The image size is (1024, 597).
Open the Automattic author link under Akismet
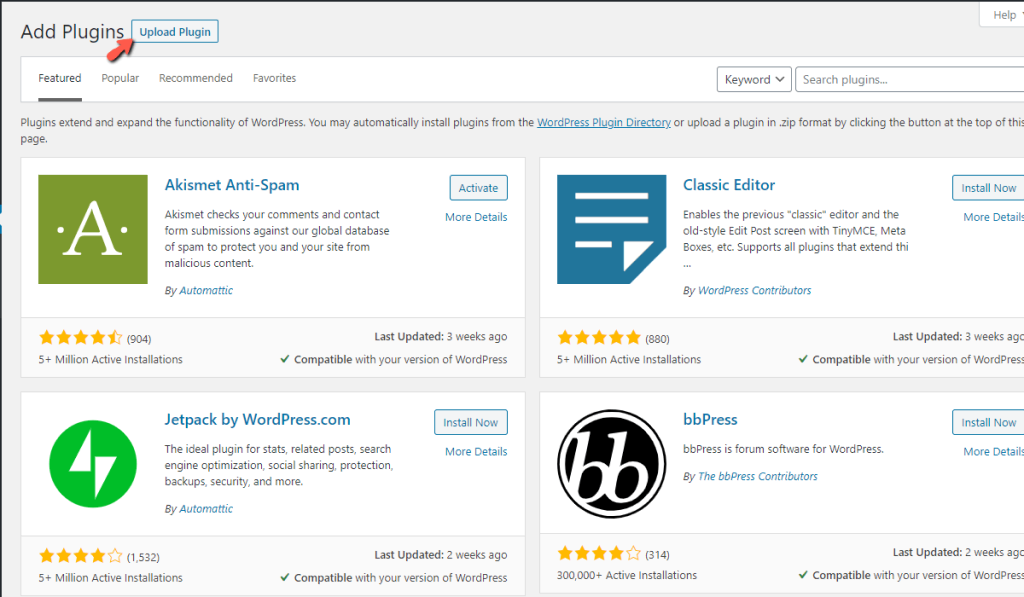tap(206, 290)
